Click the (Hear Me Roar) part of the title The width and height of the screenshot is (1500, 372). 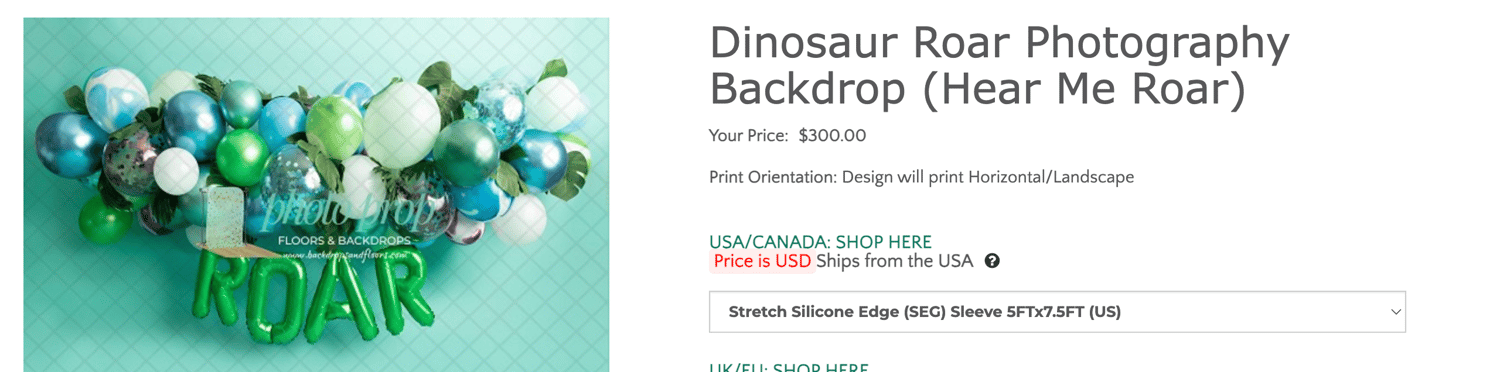(1083, 89)
